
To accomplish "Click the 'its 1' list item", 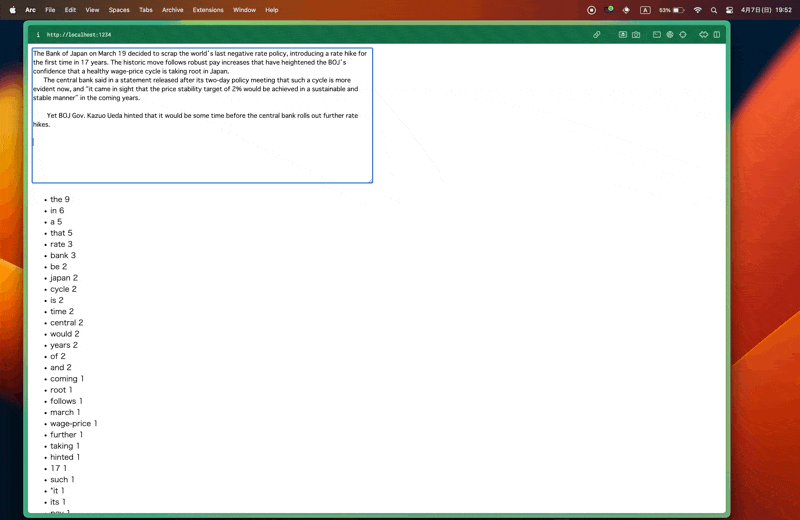I will click(x=58, y=502).
